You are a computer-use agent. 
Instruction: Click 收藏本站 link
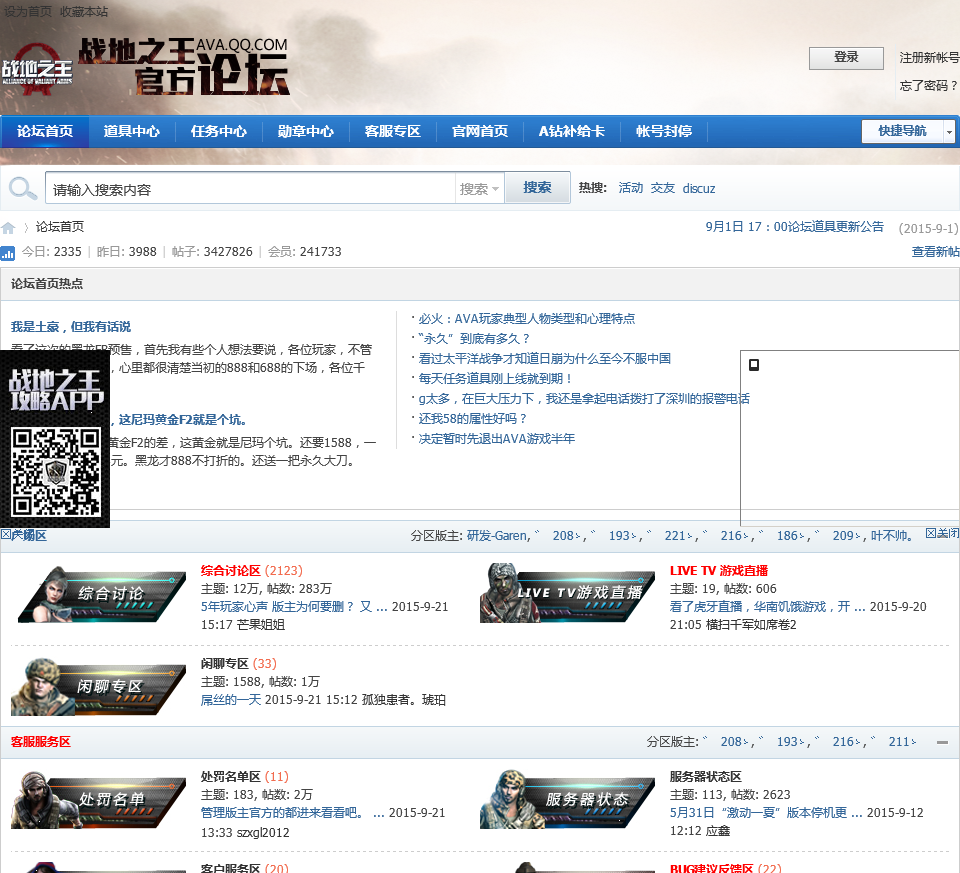click(84, 12)
